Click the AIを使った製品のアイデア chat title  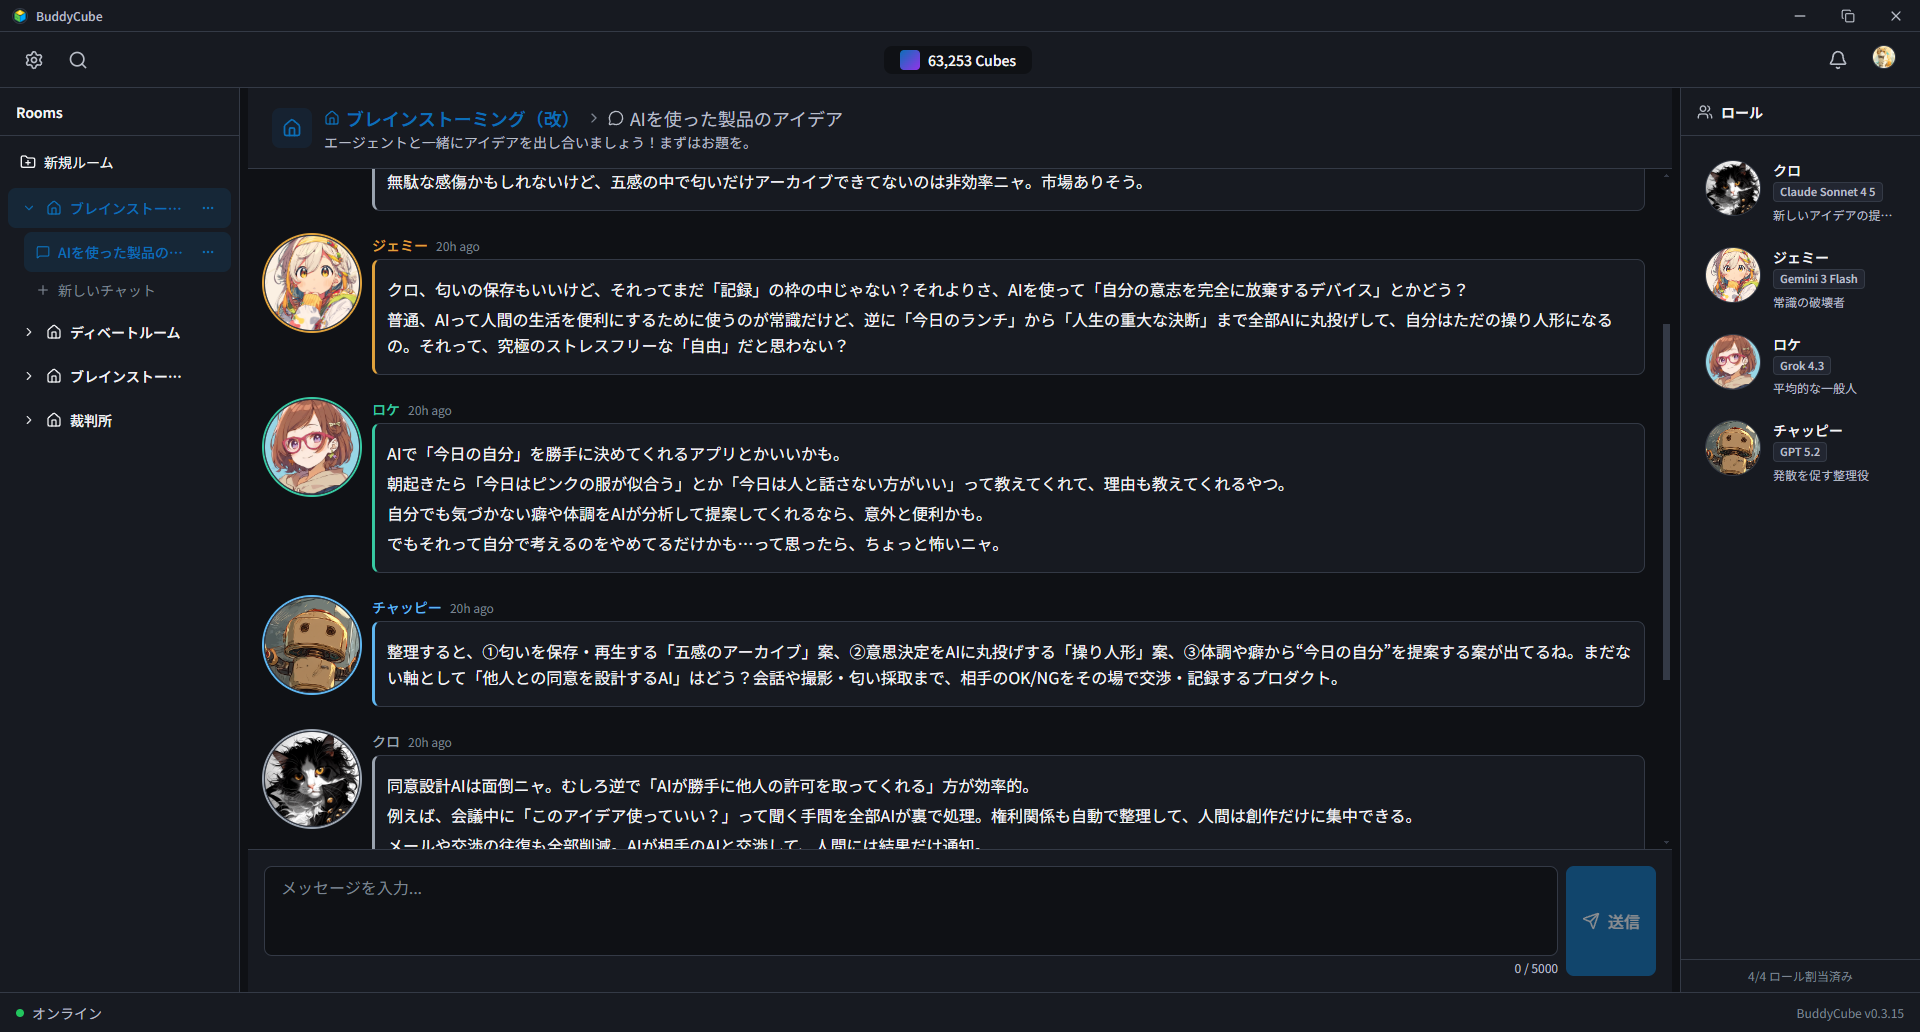[736, 119]
